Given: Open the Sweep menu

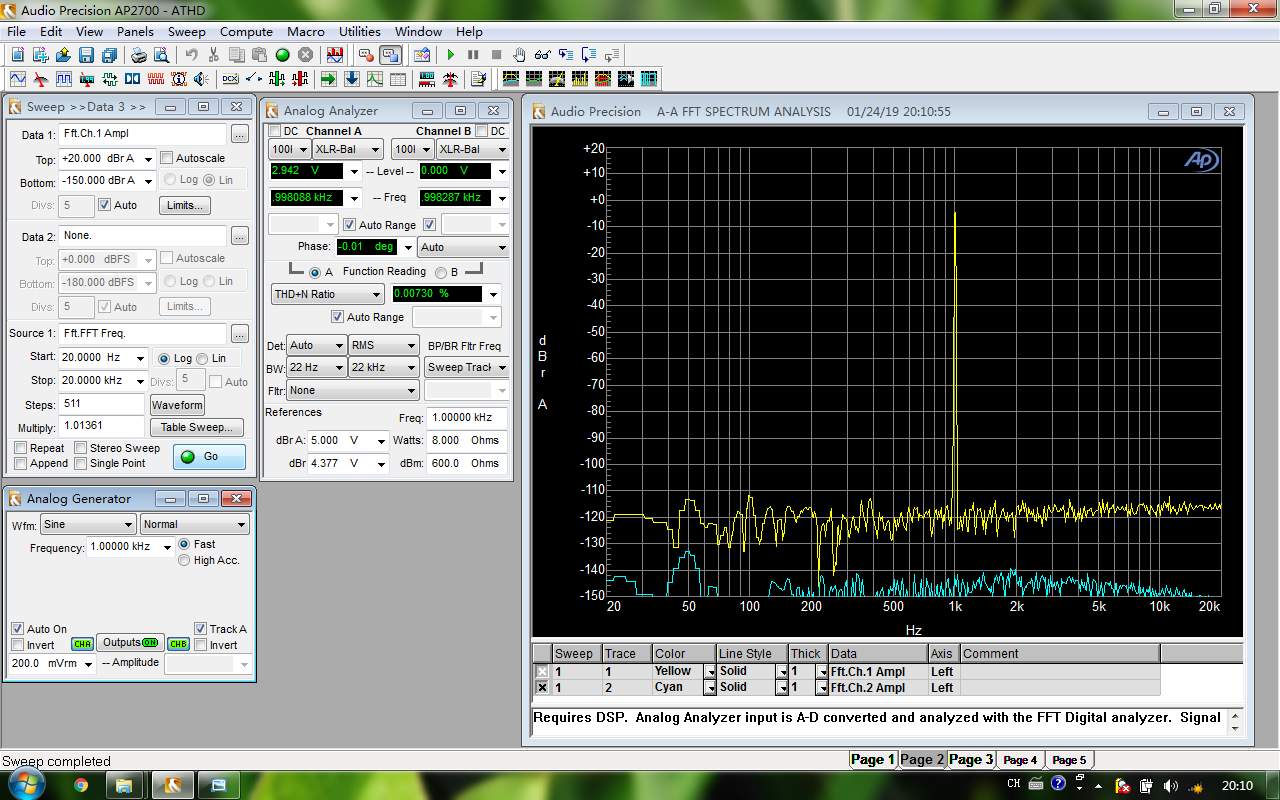Looking at the screenshot, I should pyautogui.click(x=186, y=31).
